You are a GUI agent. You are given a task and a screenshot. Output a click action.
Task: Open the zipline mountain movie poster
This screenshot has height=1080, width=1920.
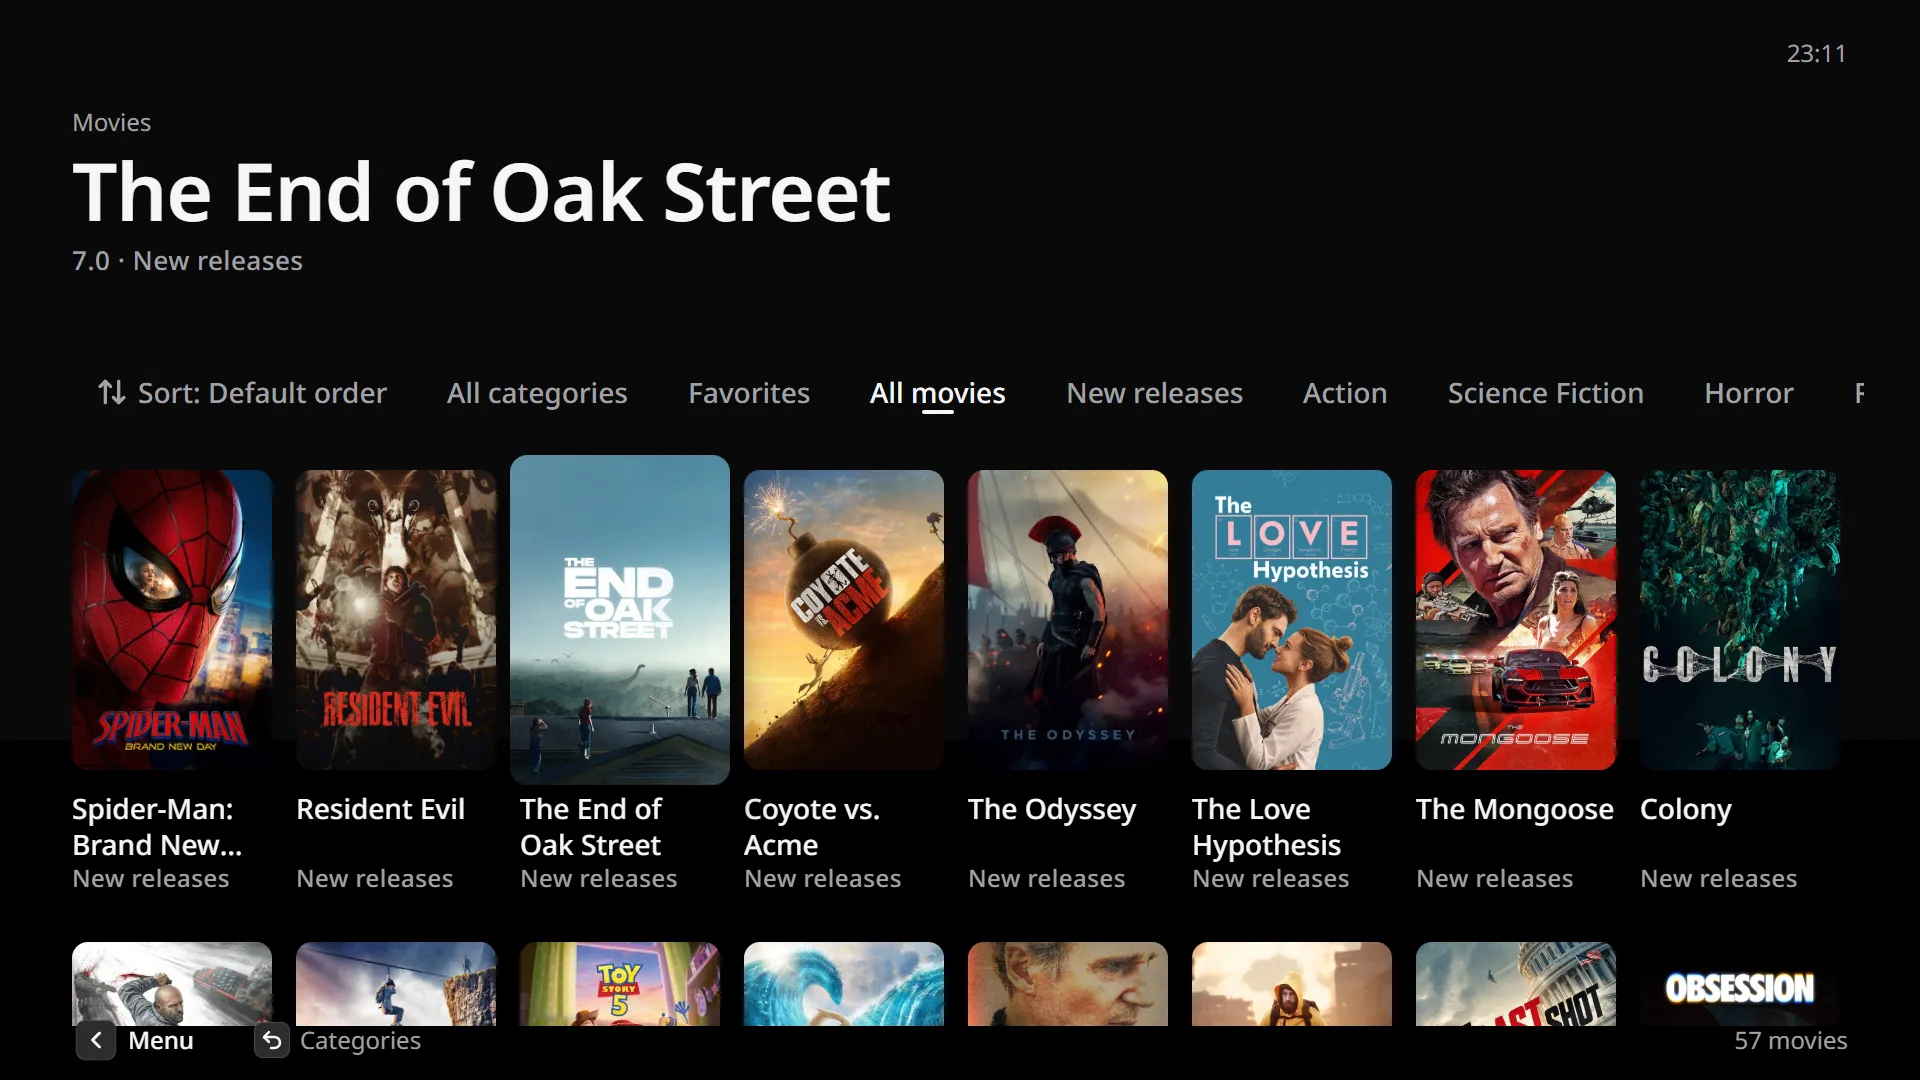click(x=396, y=984)
